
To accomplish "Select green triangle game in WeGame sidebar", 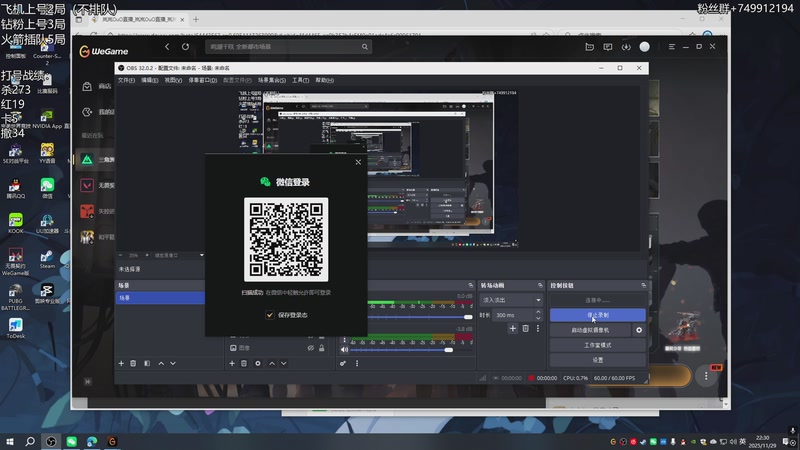I will (87, 160).
